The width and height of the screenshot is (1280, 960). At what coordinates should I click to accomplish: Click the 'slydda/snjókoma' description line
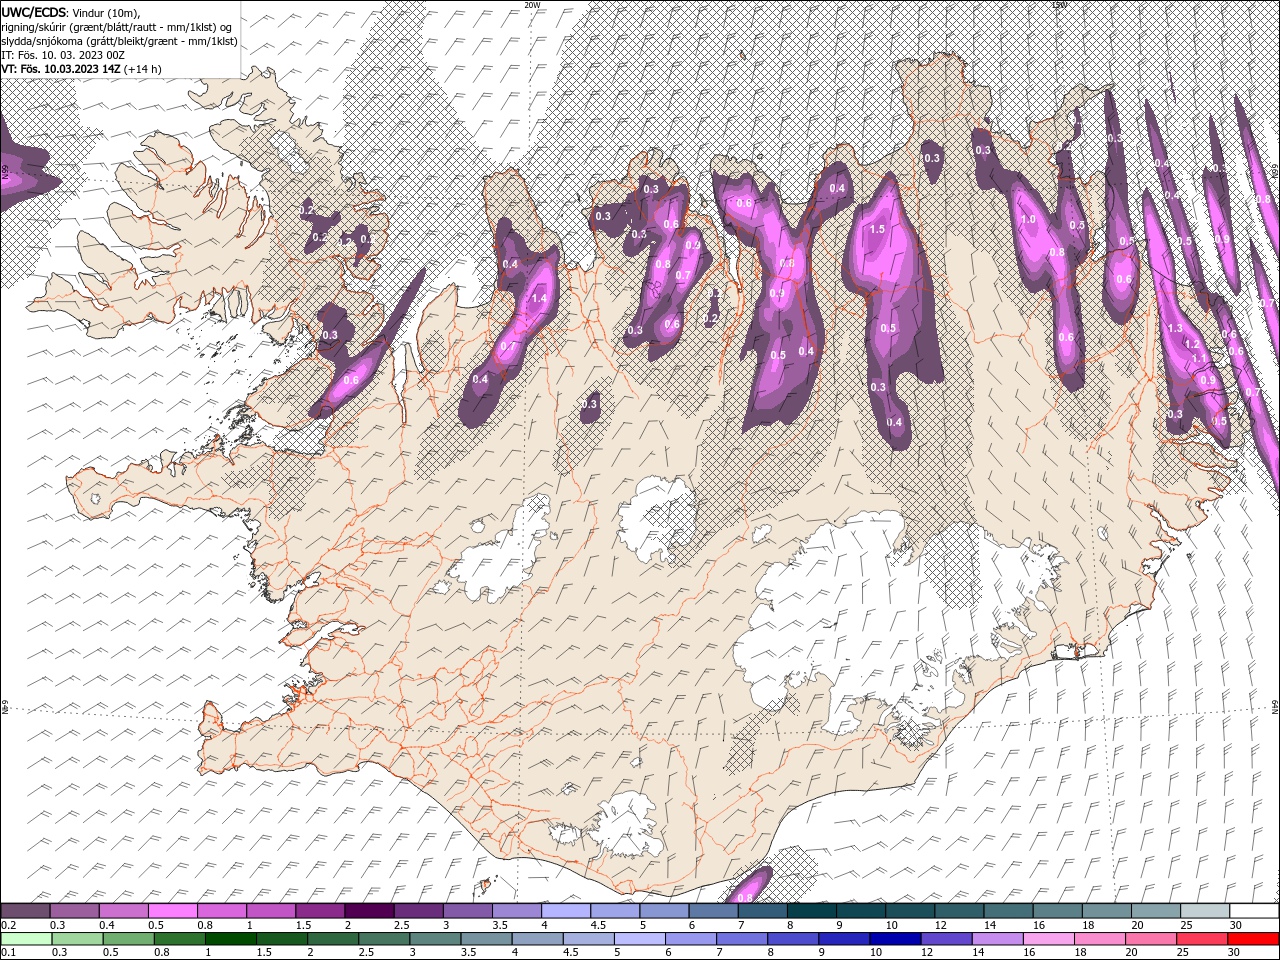[119, 41]
